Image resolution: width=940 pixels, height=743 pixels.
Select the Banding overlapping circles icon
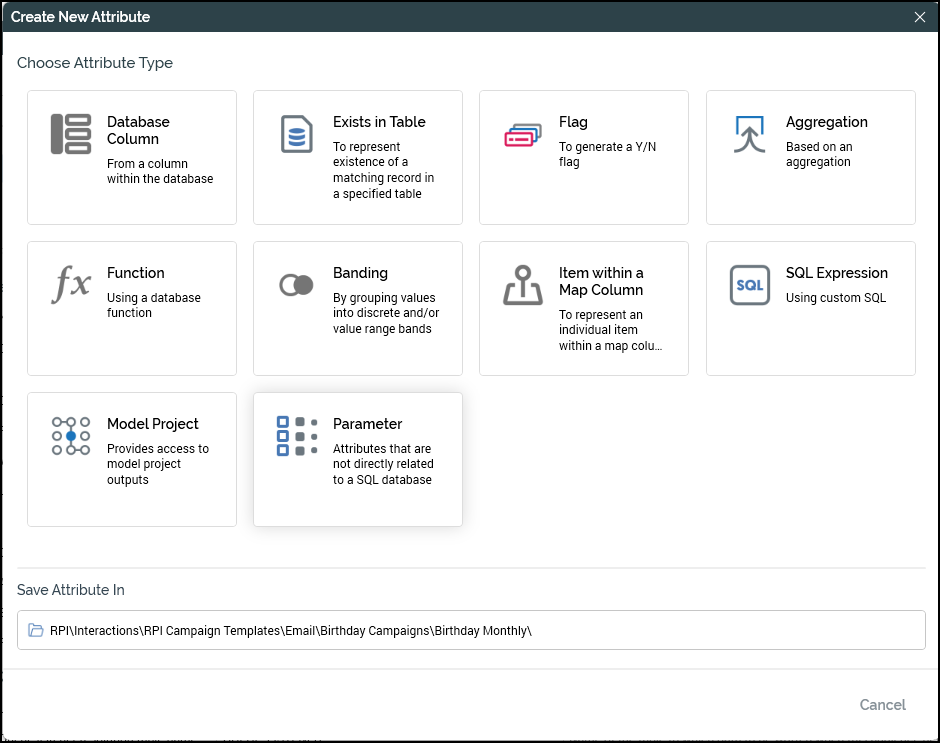coord(297,286)
